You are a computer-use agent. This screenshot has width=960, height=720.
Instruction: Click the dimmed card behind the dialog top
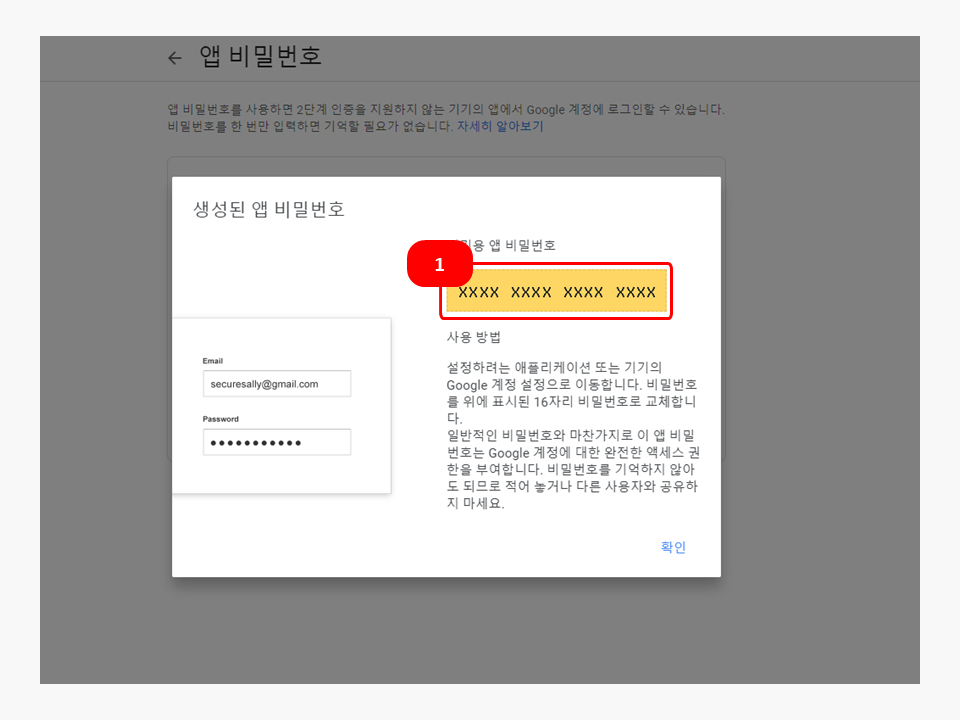446,166
